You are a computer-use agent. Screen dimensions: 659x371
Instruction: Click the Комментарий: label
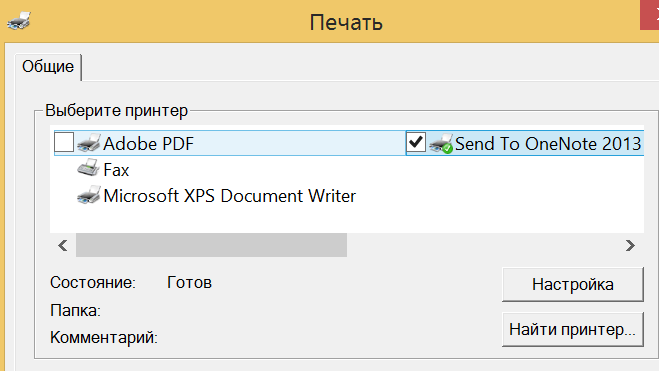(x=104, y=337)
